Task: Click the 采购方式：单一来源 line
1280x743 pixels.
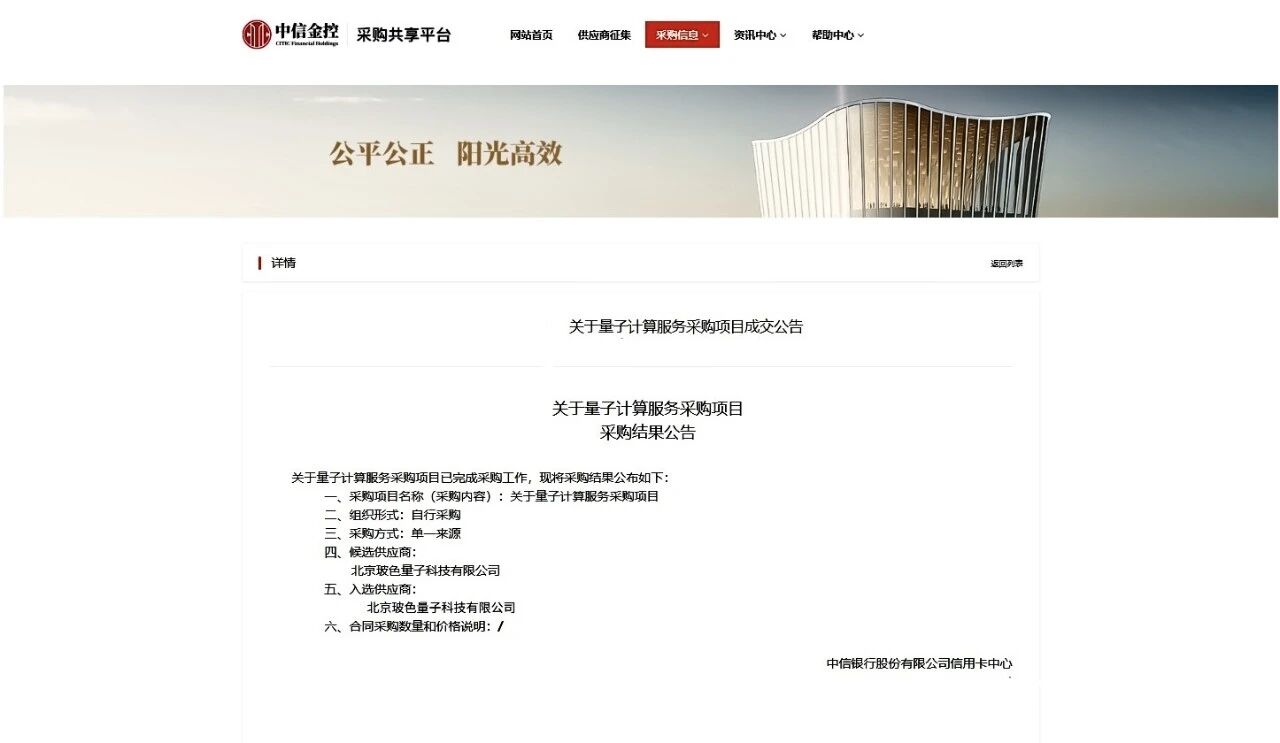Action: click(392, 534)
